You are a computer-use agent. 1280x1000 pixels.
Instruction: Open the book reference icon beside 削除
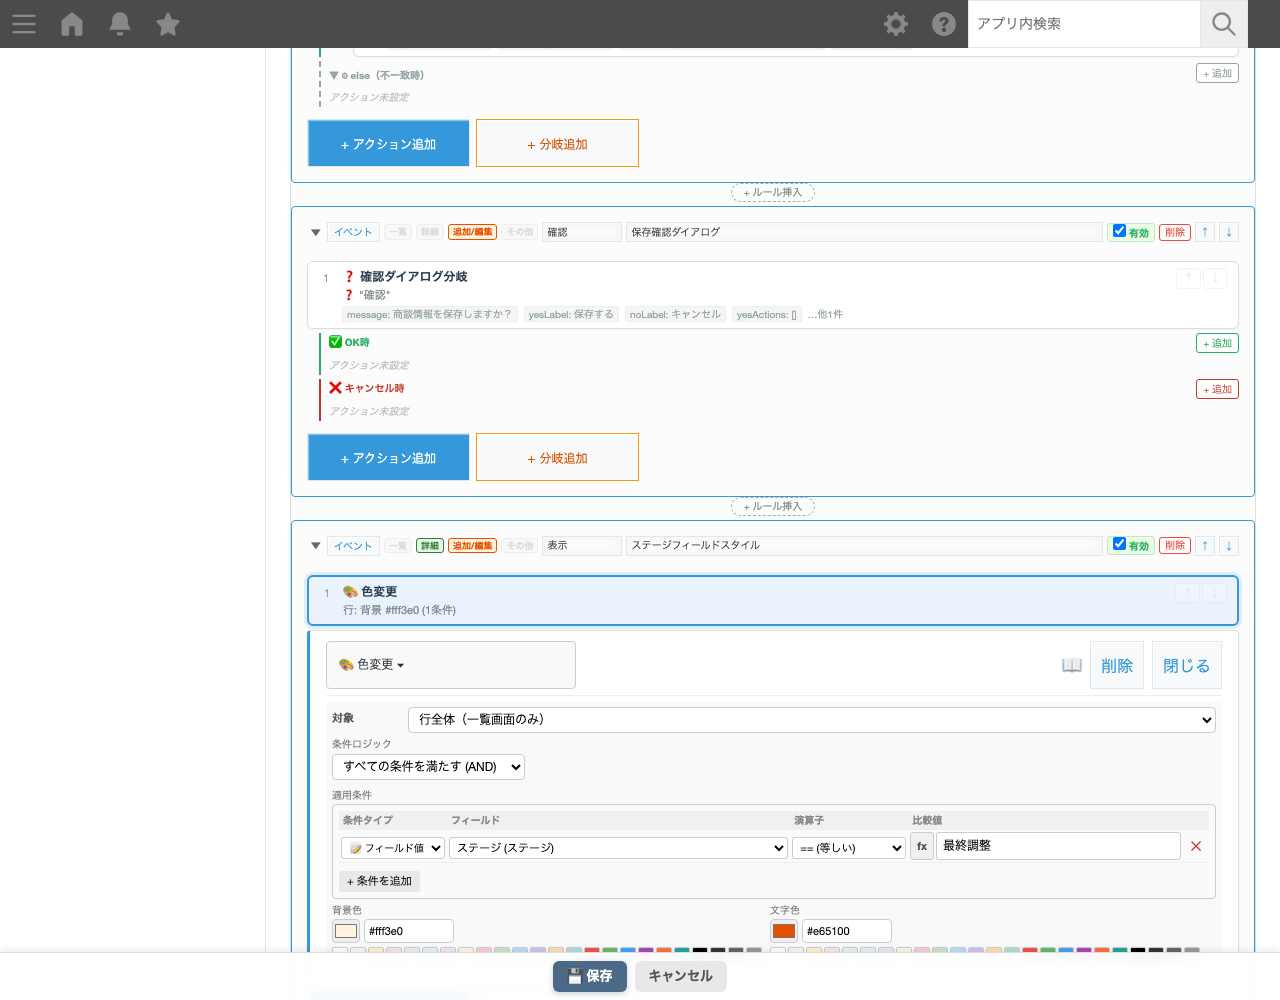point(1072,666)
